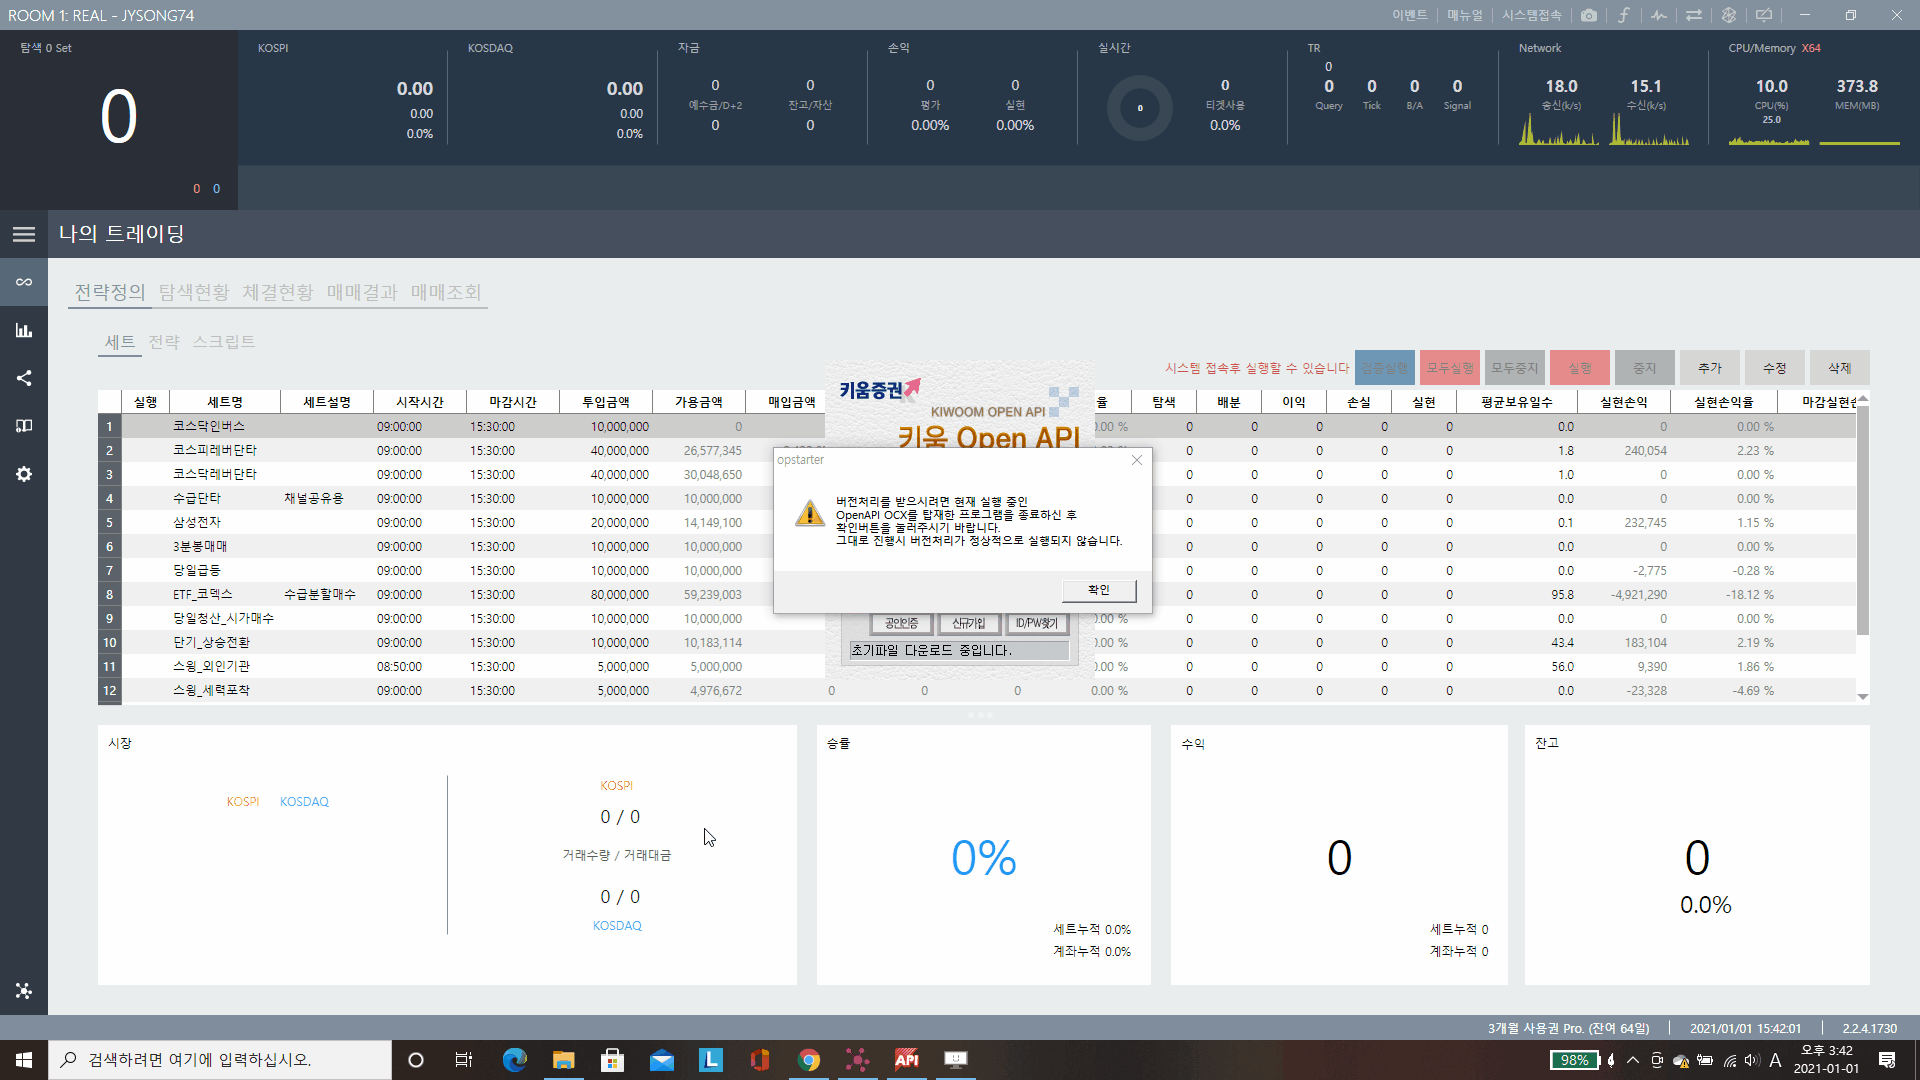This screenshot has width=1920, height=1080.
Task: Select the 코스닥인버스 row
Action: 977,426
